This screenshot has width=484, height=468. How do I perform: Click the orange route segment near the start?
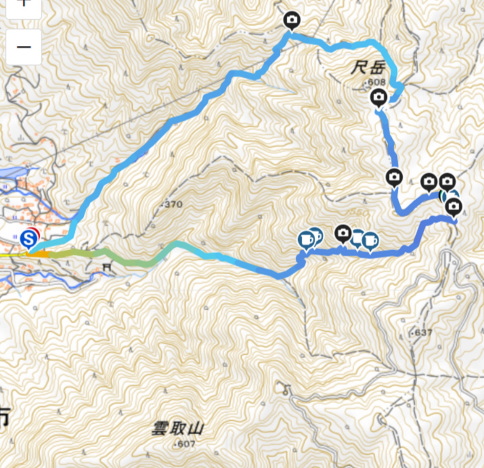[x=39, y=254]
